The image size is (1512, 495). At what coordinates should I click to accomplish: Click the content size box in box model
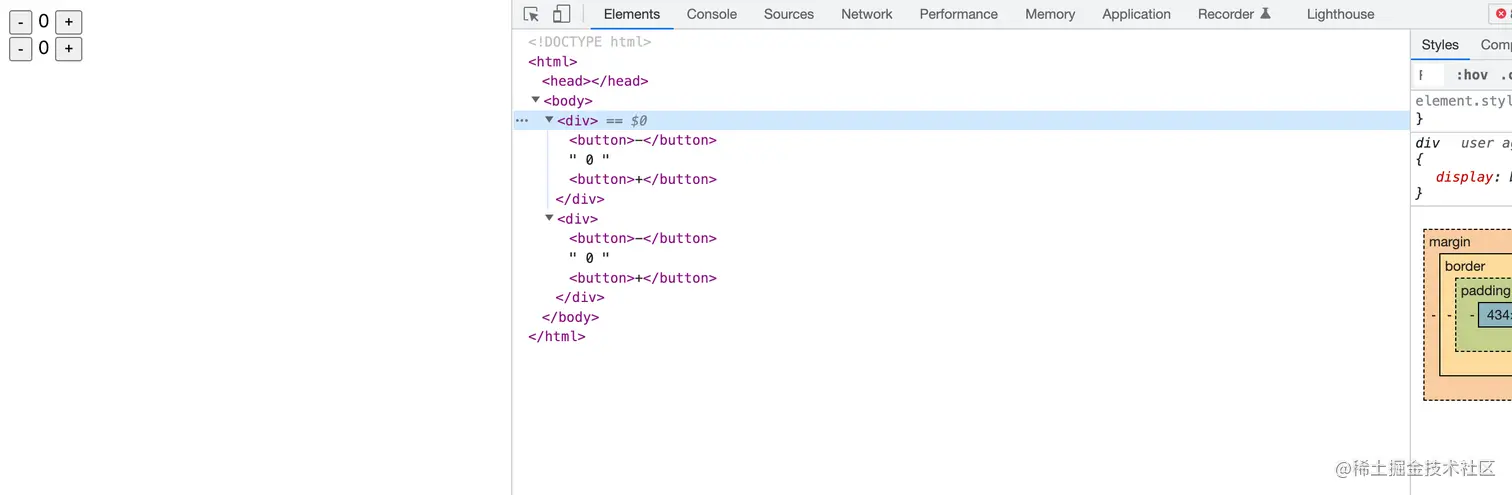[x=1495, y=315]
